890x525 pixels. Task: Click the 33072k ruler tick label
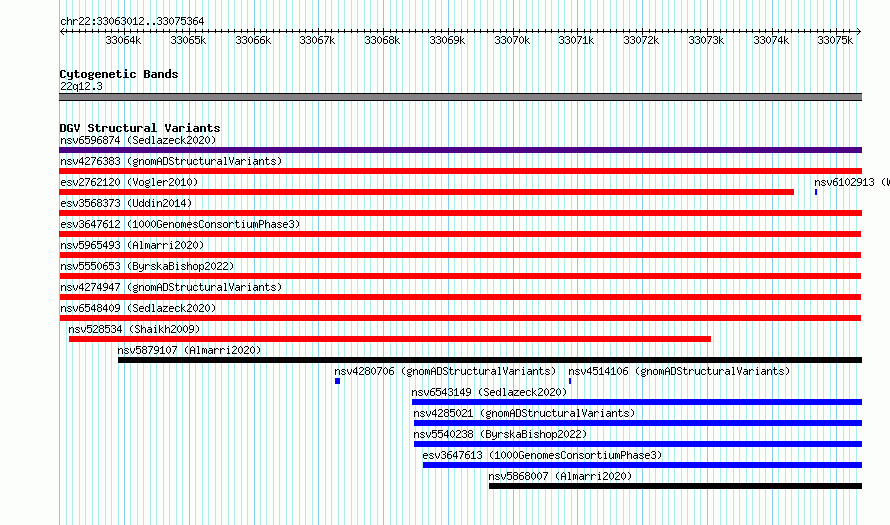pyautogui.click(x=641, y=40)
